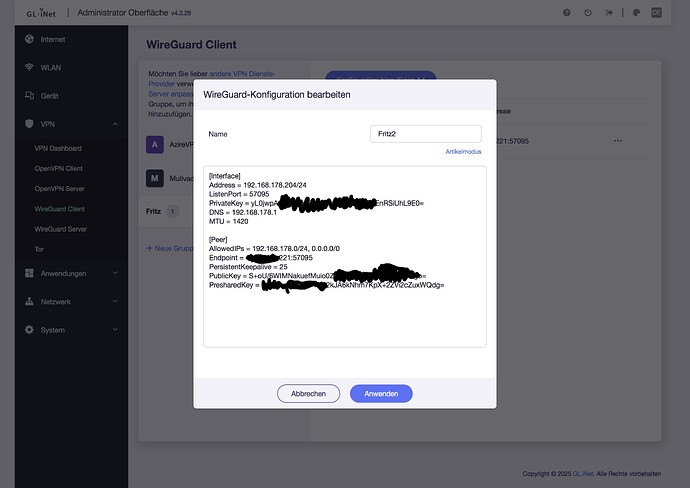Click the System gear icon
This screenshot has height=488, width=690.
pyautogui.click(x=29, y=330)
